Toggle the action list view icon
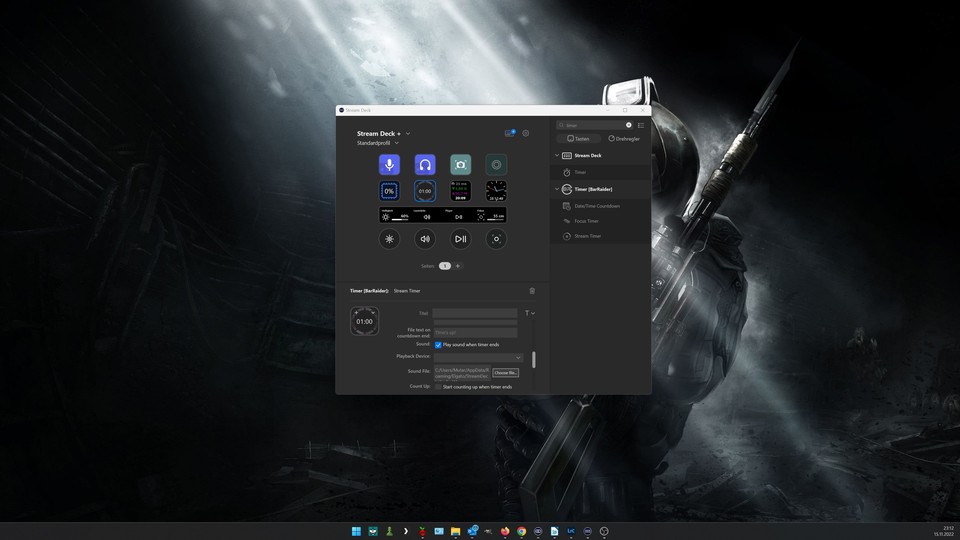960x540 pixels. pos(641,125)
